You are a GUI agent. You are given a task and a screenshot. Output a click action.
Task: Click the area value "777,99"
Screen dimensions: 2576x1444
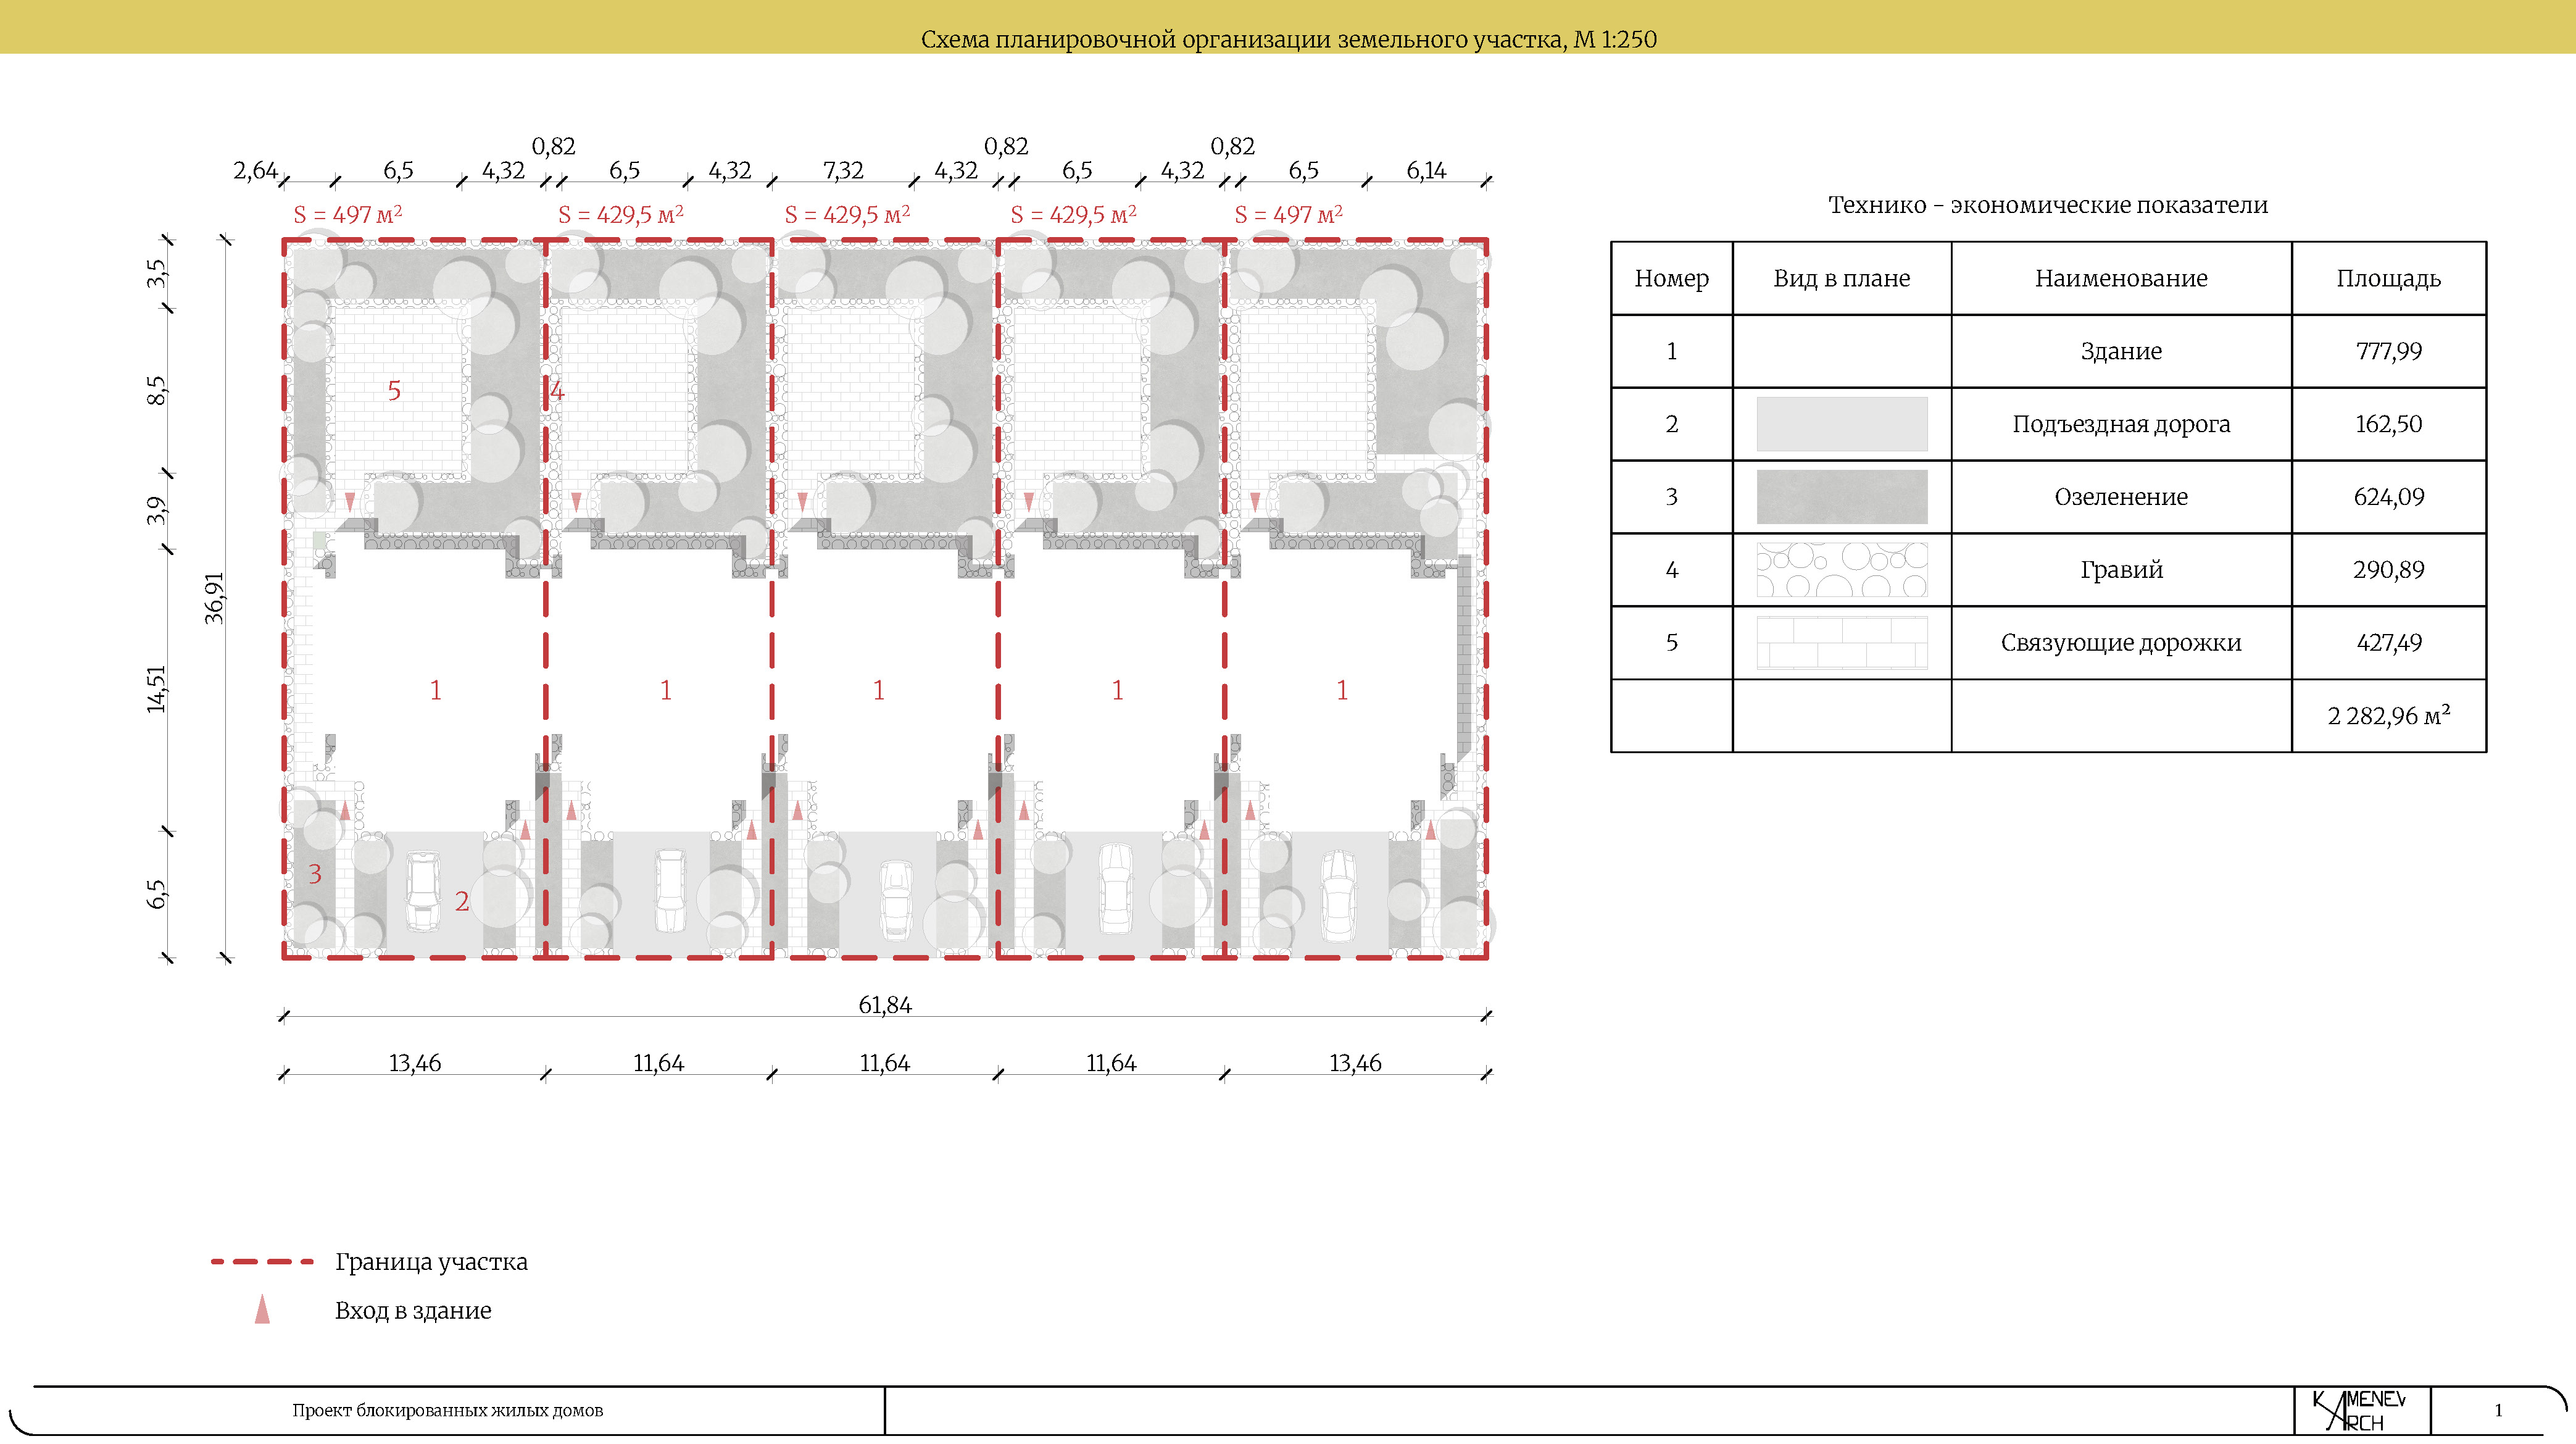pos(2388,351)
